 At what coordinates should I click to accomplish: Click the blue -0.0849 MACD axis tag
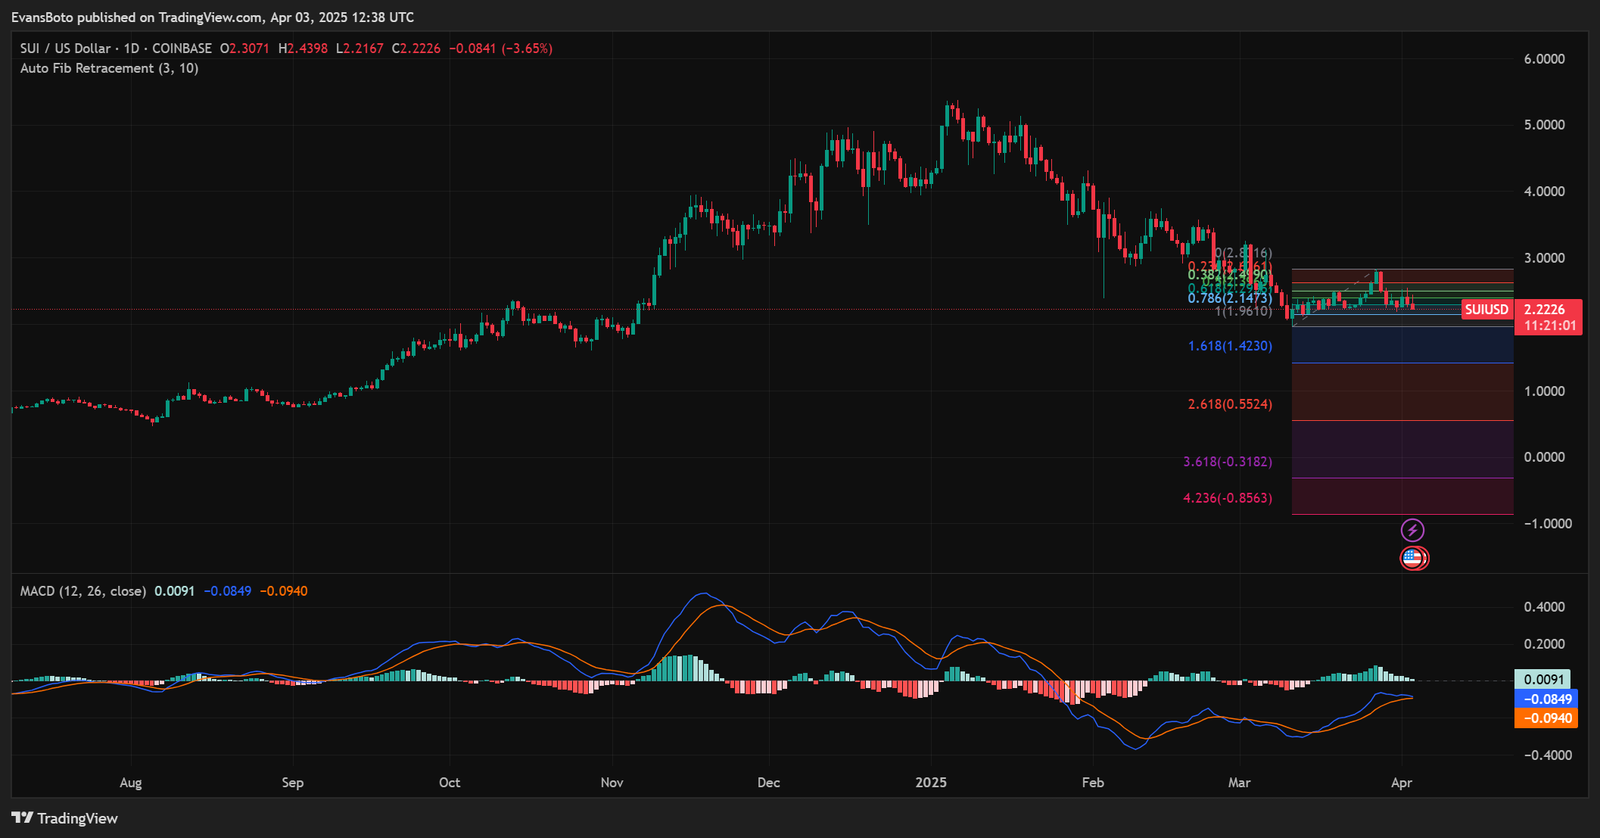tap(1547, 699)
